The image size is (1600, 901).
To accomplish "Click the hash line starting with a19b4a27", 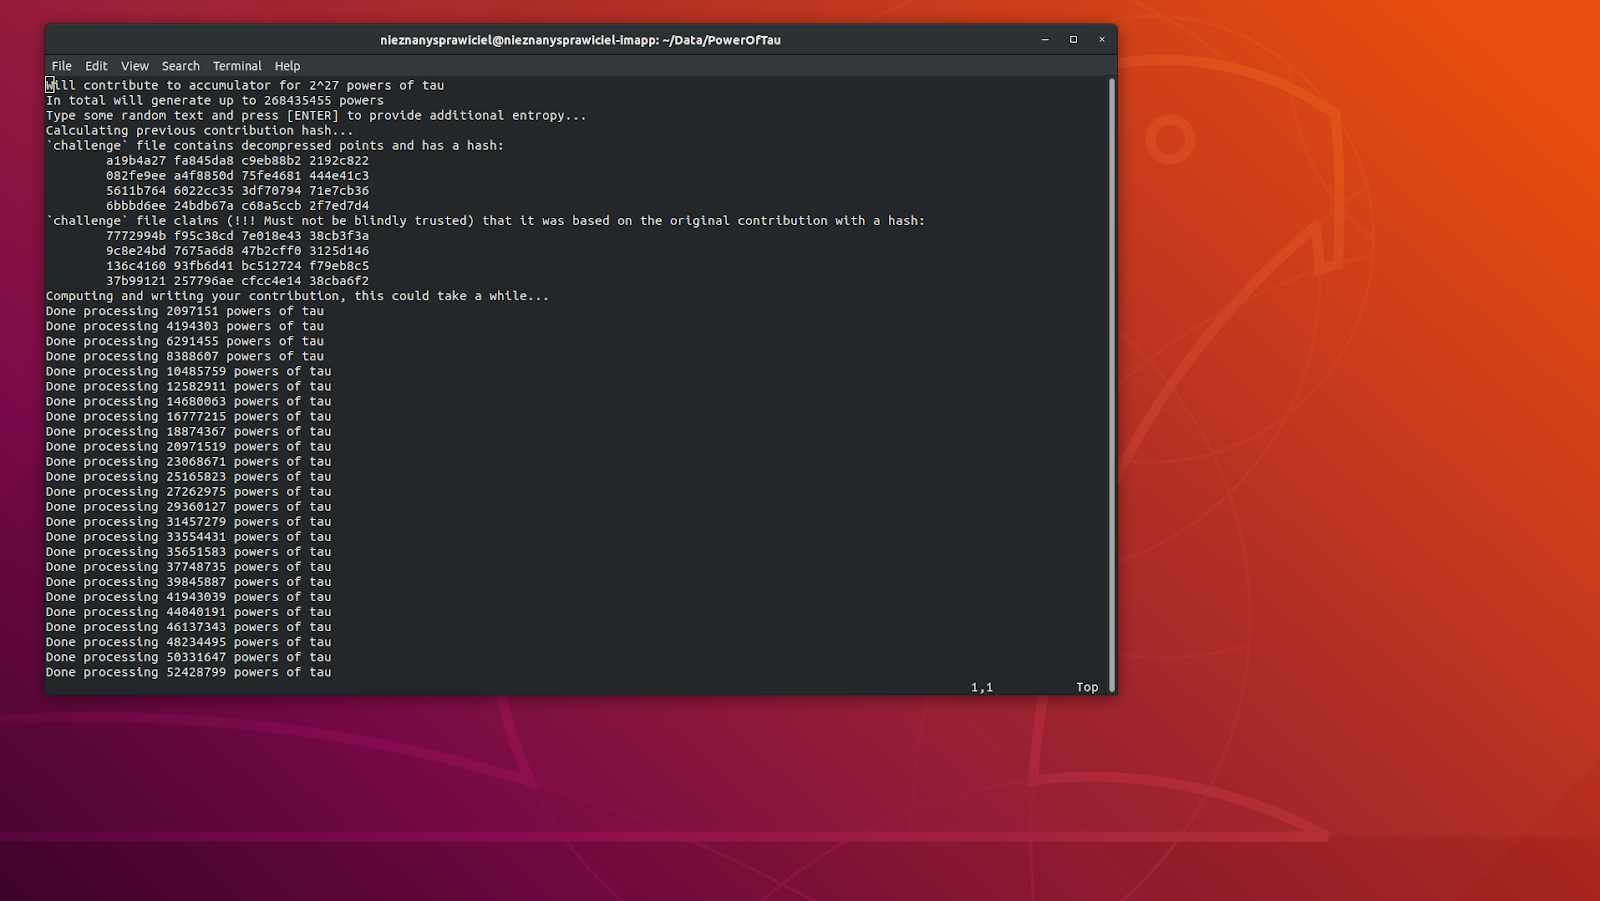I will (x=237, y=161).
